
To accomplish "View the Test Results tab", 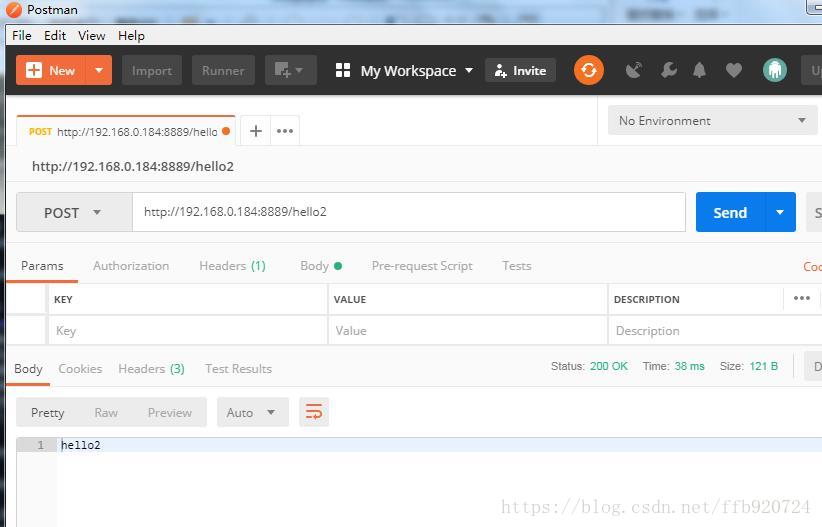I will (239, 369).
